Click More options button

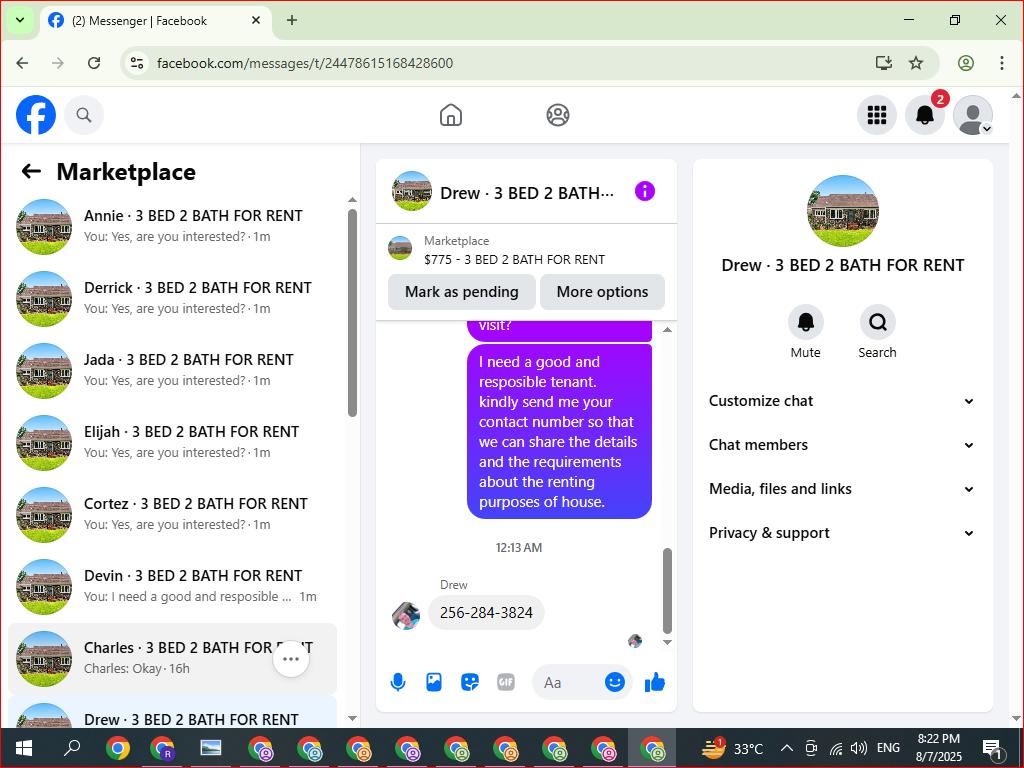pos(602,292)
